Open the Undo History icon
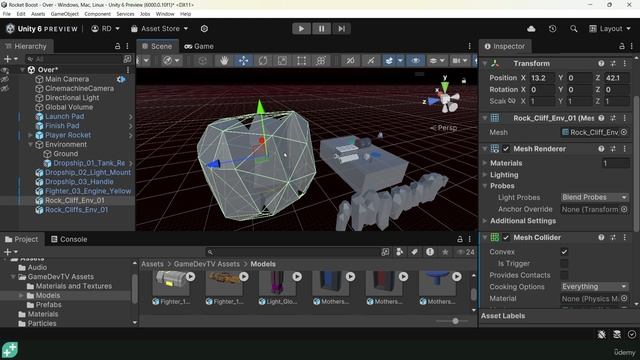640x360 pixels. point(552,29)
